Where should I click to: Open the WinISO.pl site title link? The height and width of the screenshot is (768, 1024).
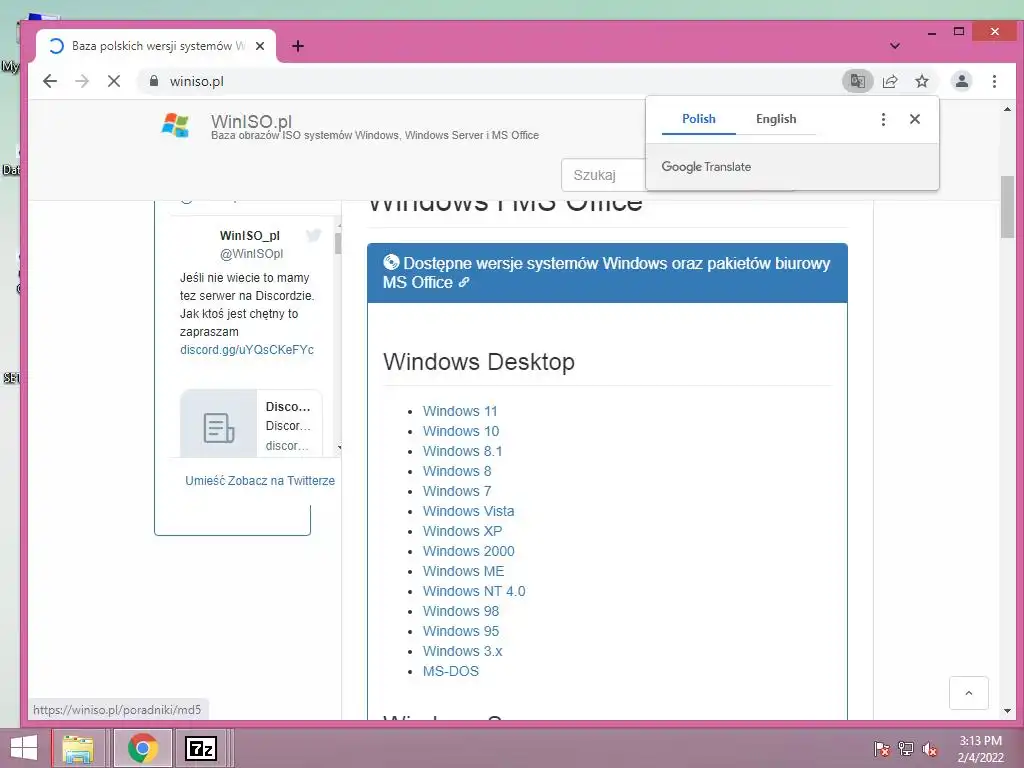coord(251,121)
